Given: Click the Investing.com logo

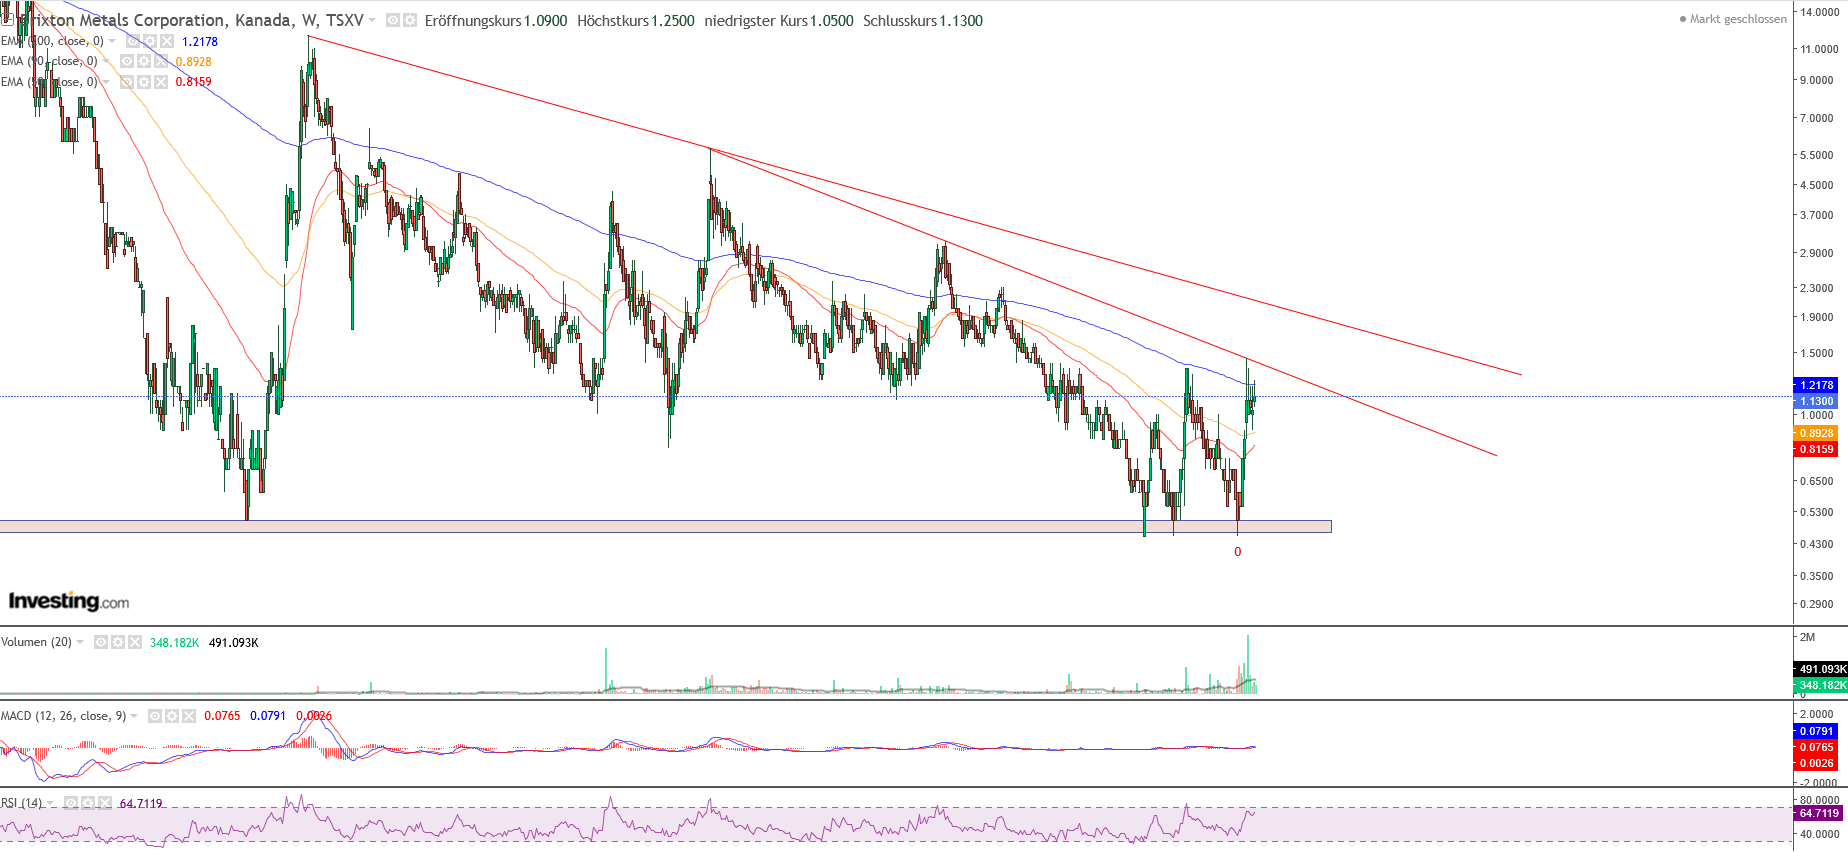Looking at the screenshot, I should coord(69,601).
